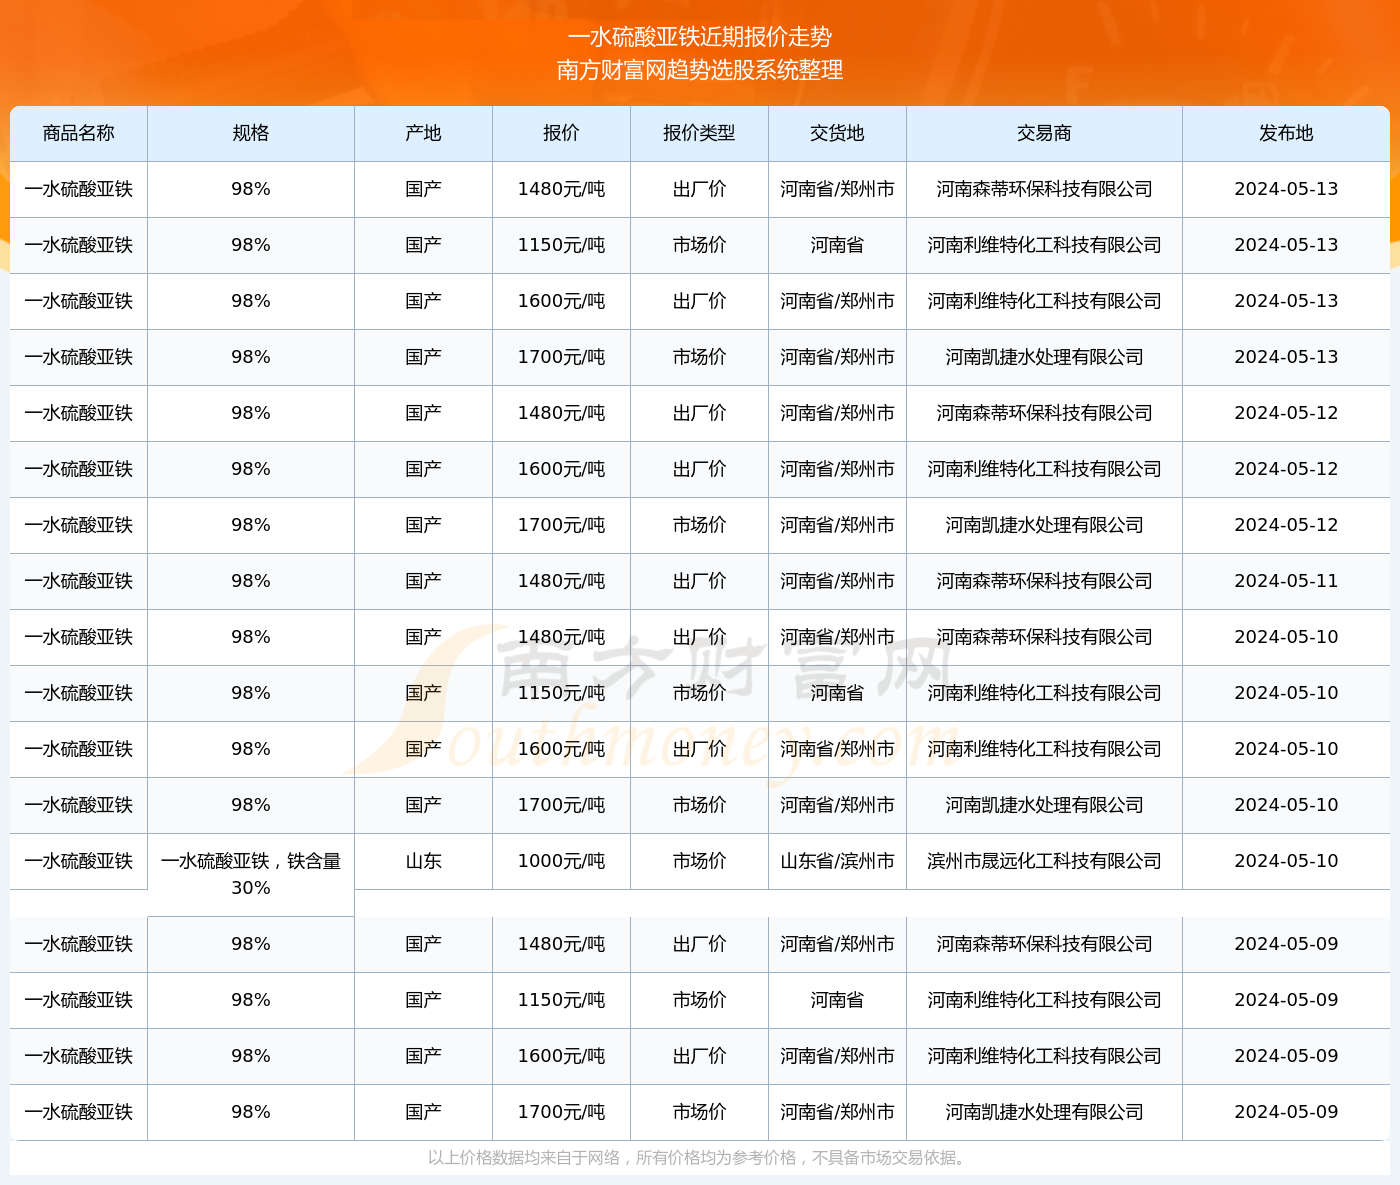Select the 报价类型 column header
The image size is (1400, 1185).
pyautogui.click(x=699, y=133)
